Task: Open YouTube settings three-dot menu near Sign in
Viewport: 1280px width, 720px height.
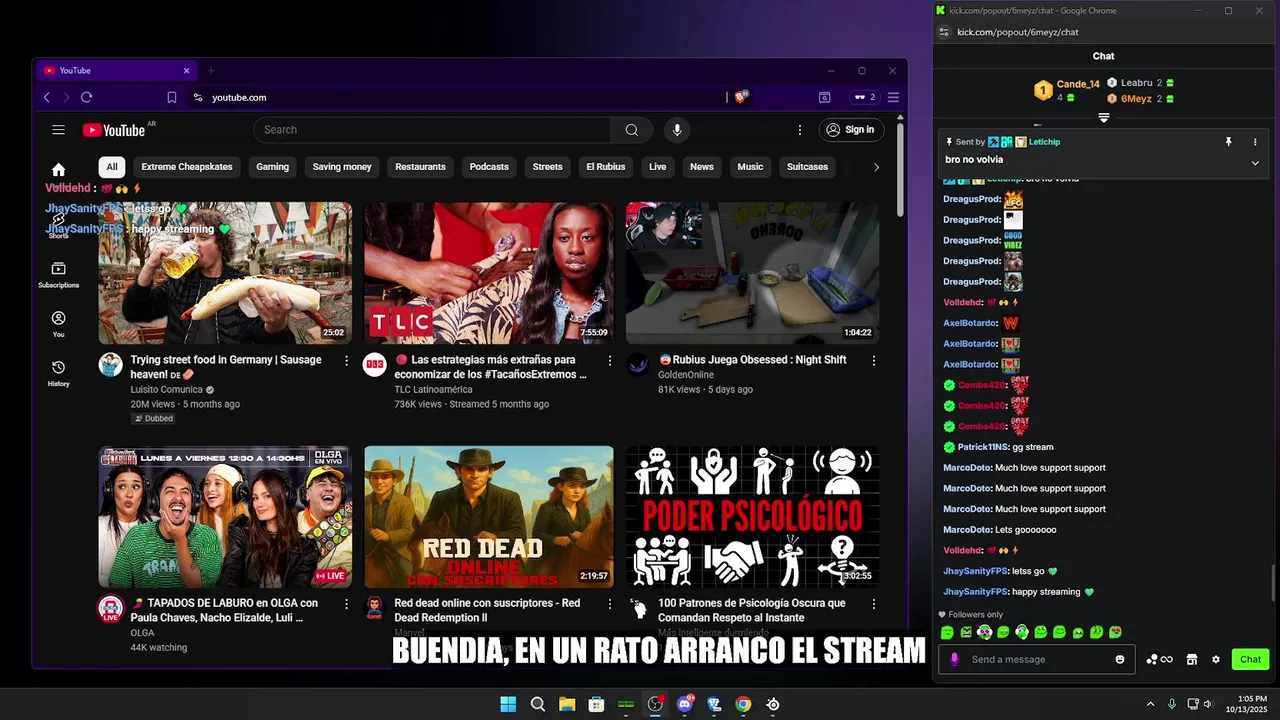Action: point(800,130)
